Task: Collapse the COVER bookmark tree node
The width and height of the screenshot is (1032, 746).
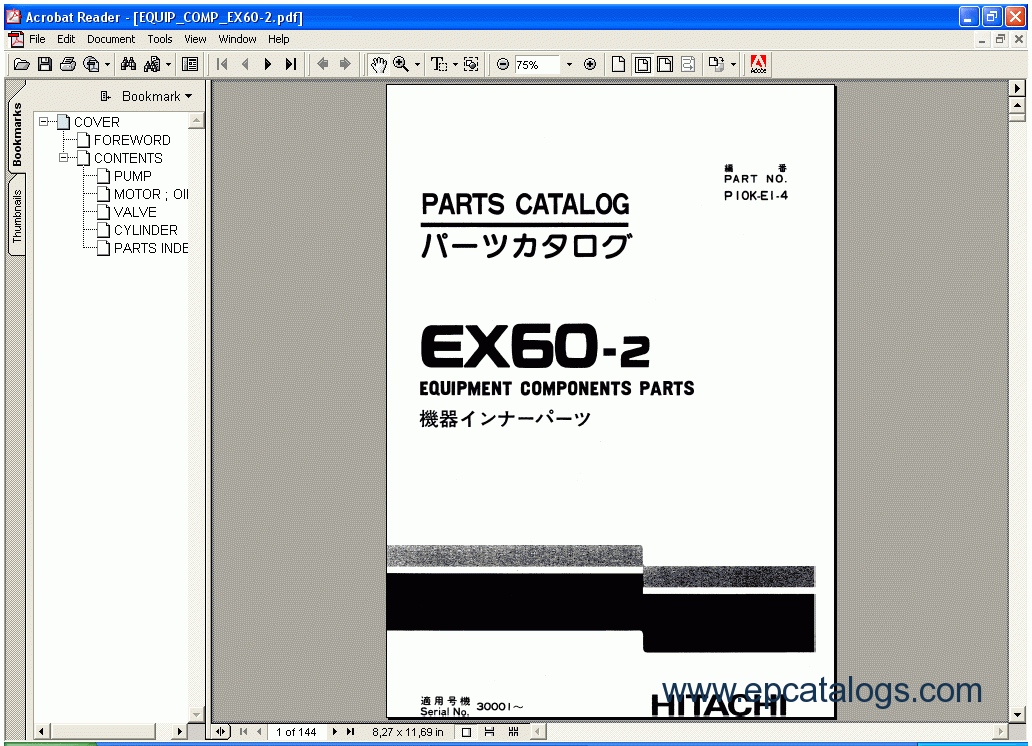Action: pos(43,122)
